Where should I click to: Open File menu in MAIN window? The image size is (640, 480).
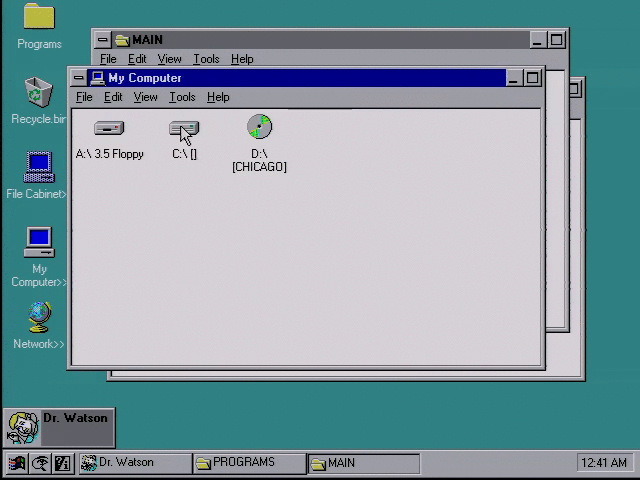[108, 59]
